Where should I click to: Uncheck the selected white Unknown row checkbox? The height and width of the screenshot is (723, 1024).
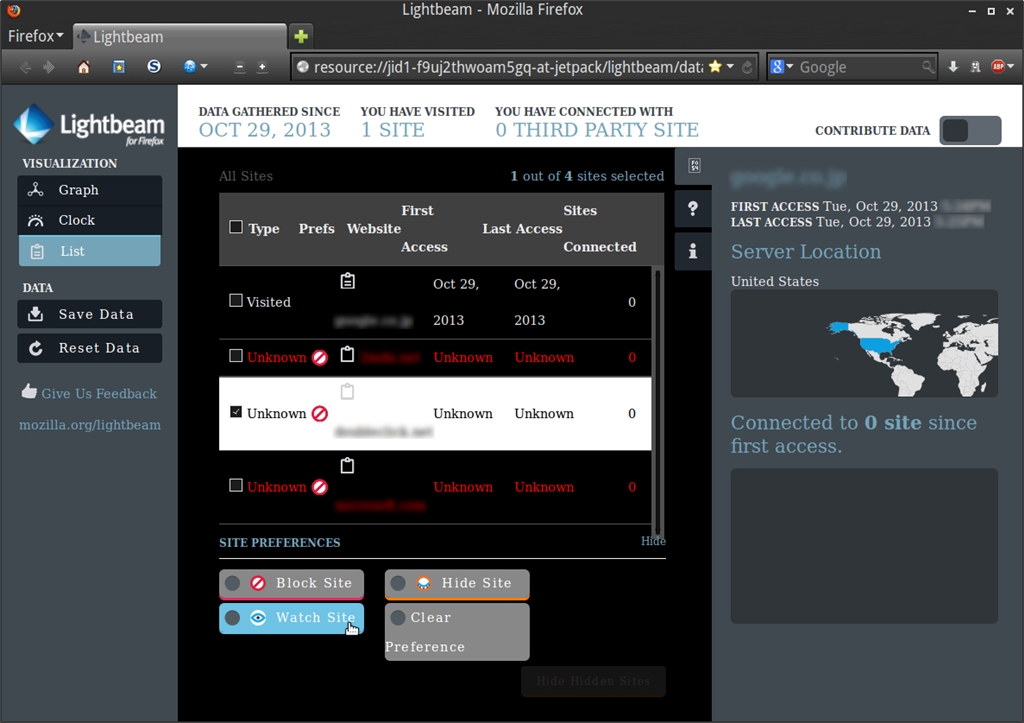click(x=236, y=412)
